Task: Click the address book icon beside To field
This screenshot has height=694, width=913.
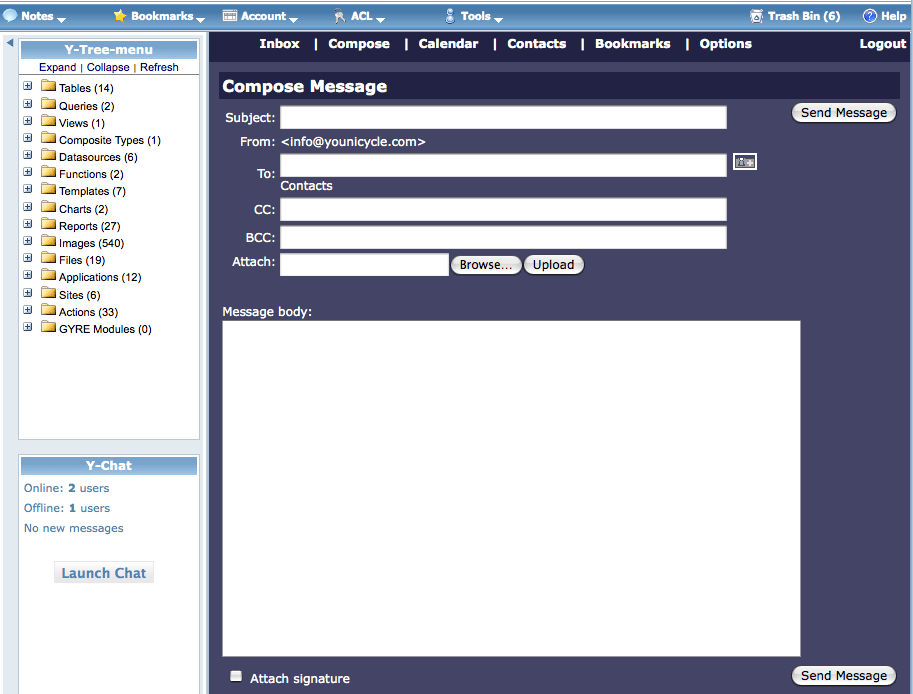Action: [x=744, y=162]
